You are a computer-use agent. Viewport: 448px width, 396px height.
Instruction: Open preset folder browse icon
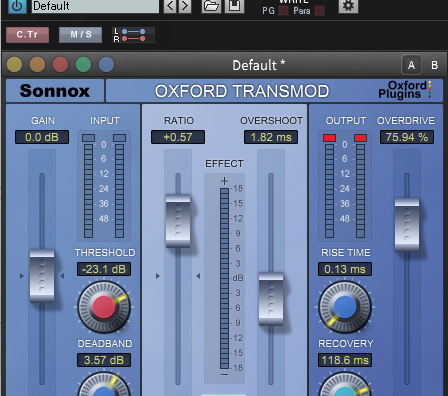pyautogui.click(x=211, y=6)
